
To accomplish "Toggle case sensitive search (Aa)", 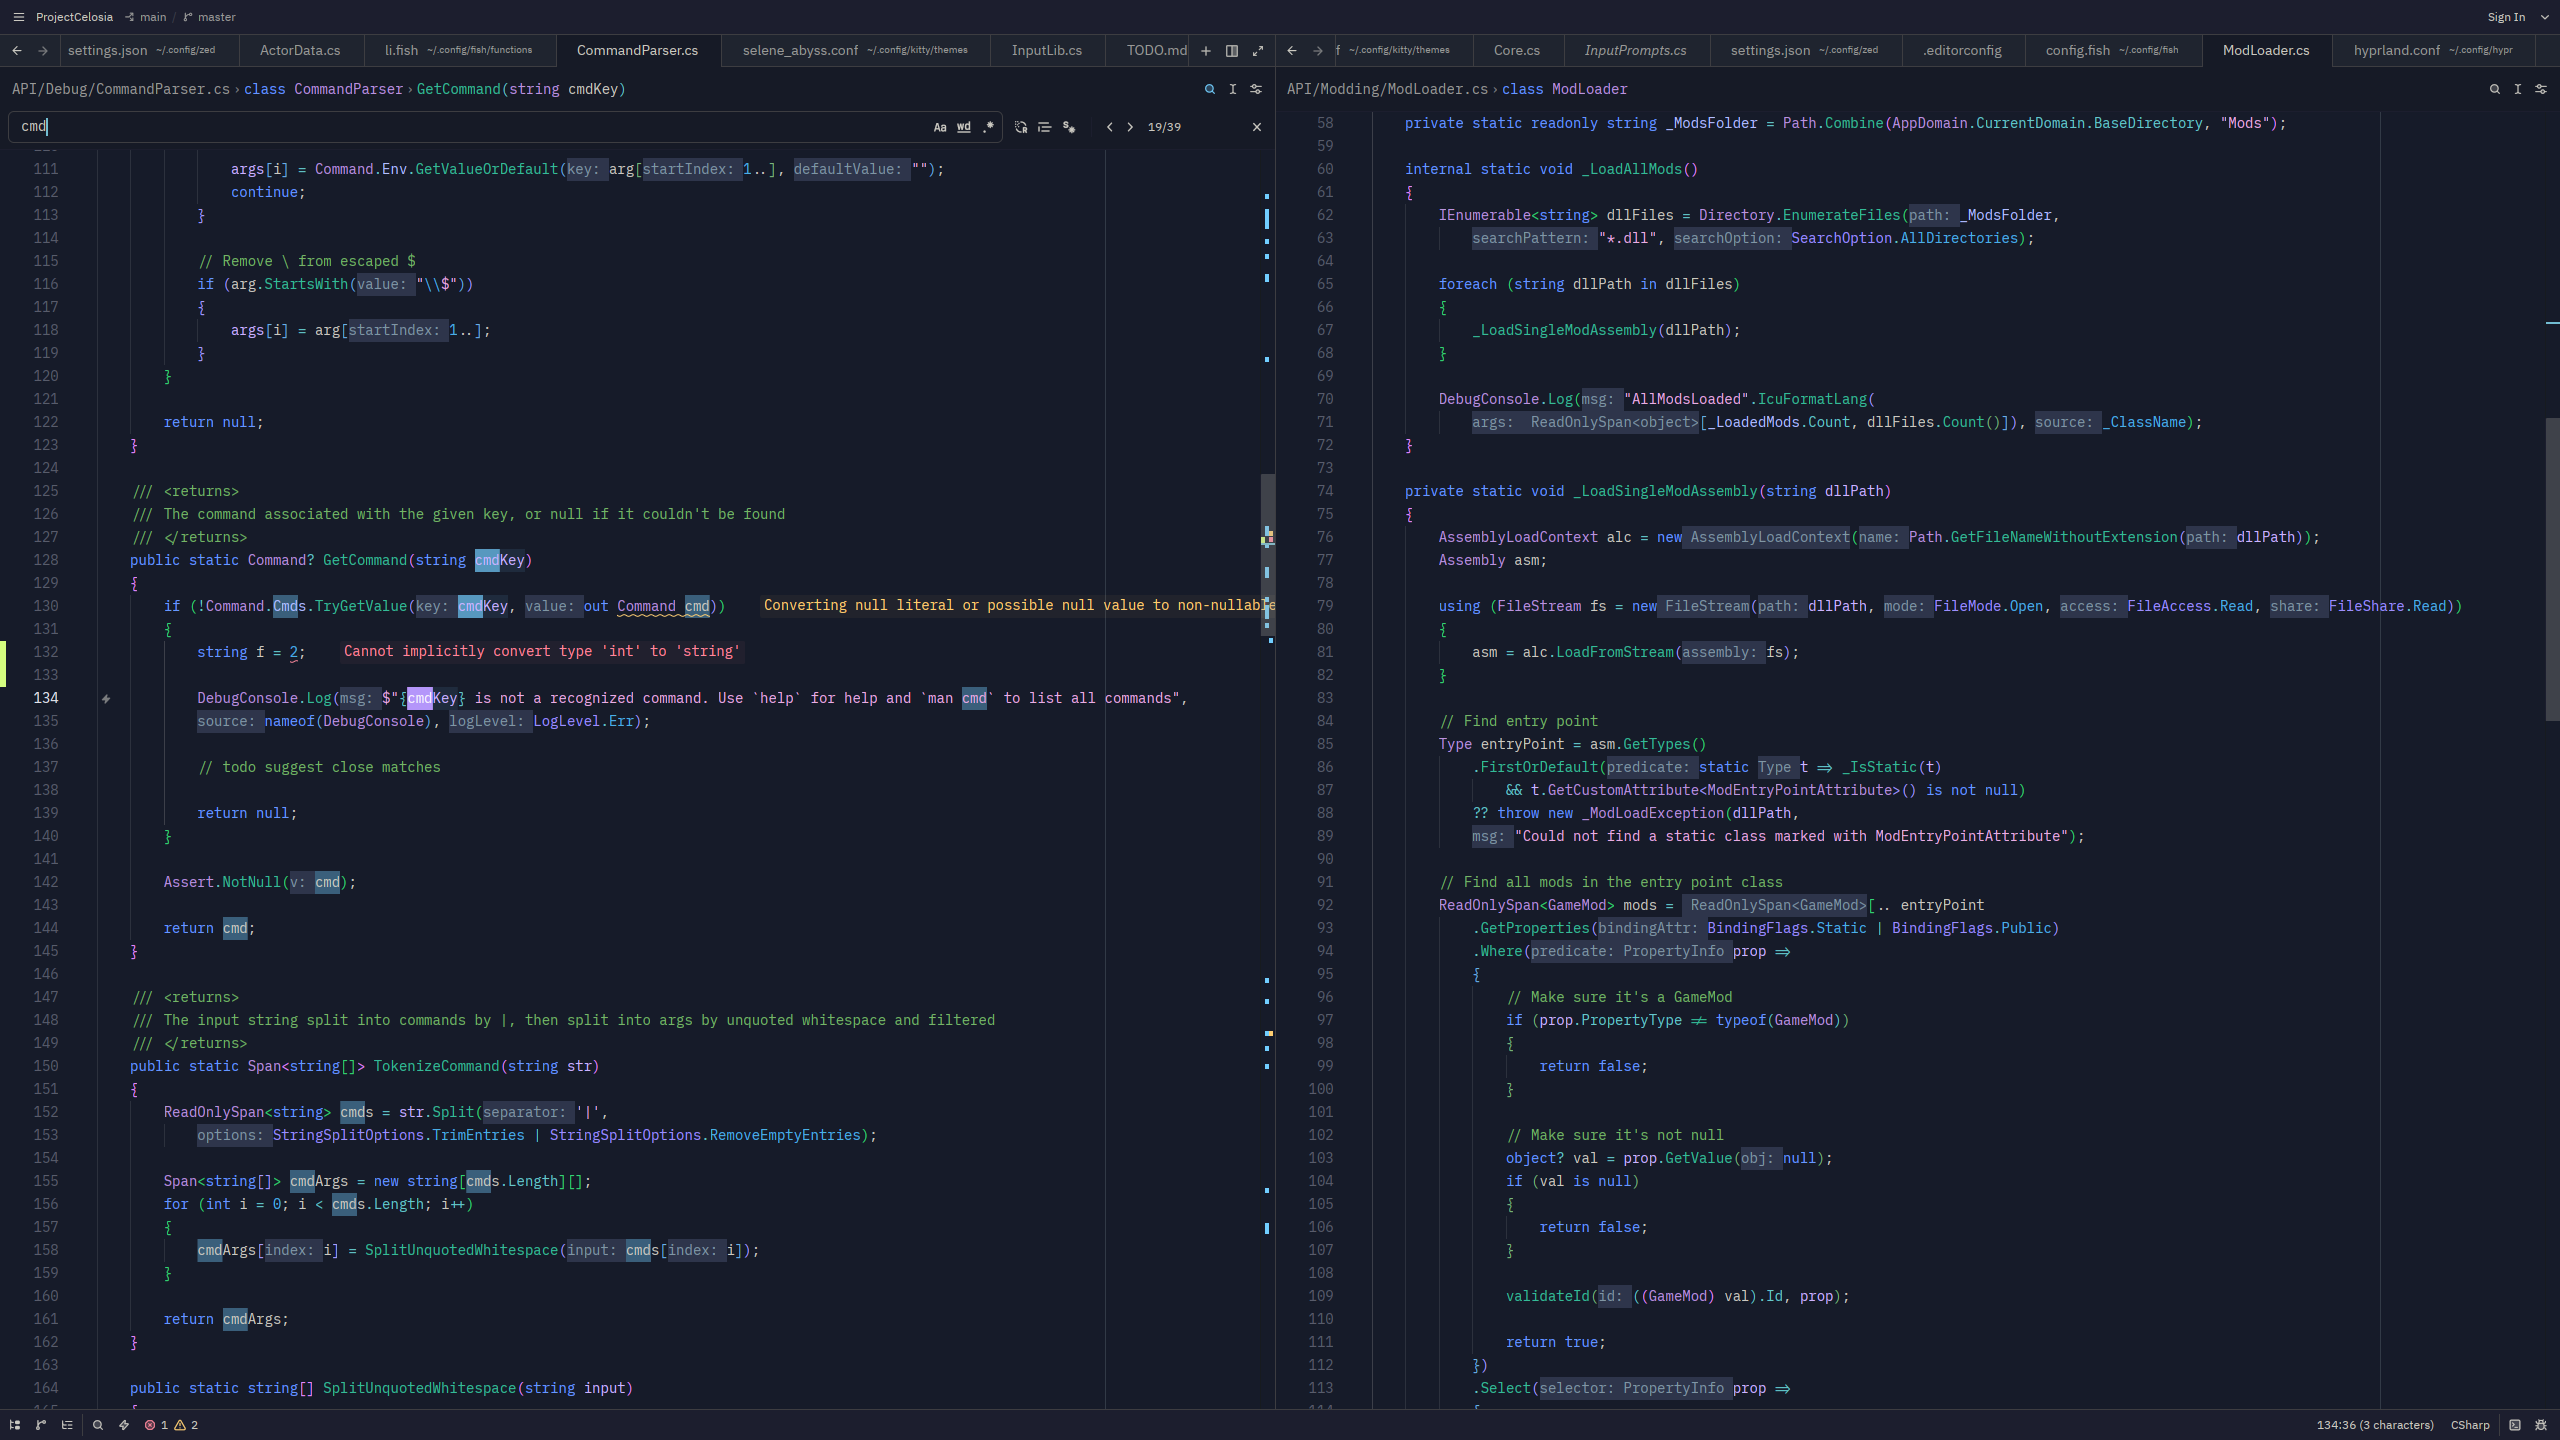I will (940, 127).
